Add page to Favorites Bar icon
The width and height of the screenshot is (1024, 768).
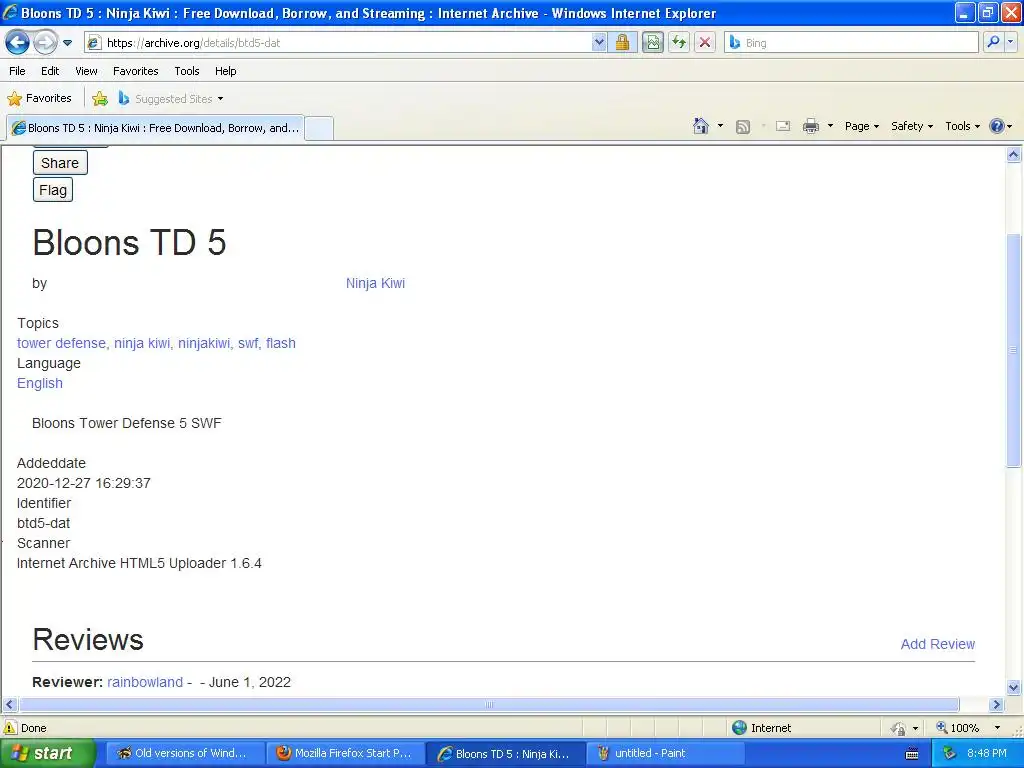[x=100, y=99]
